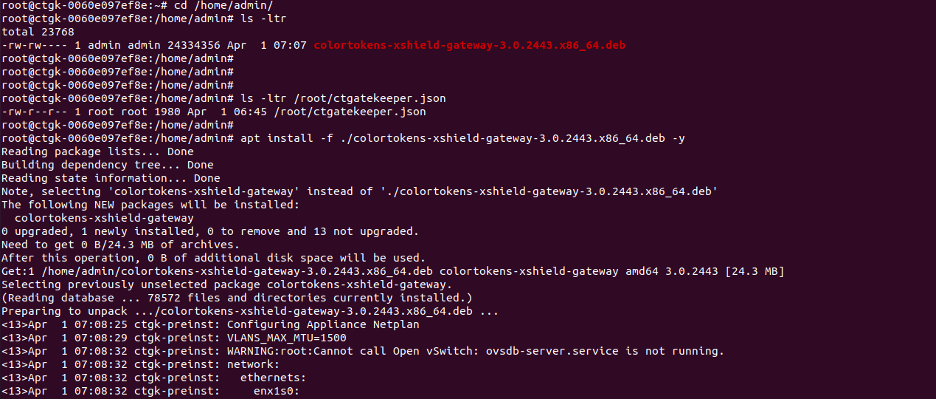Click the 'Note, selecting' message line
The image size is (936, 400).
coord(359,190)
